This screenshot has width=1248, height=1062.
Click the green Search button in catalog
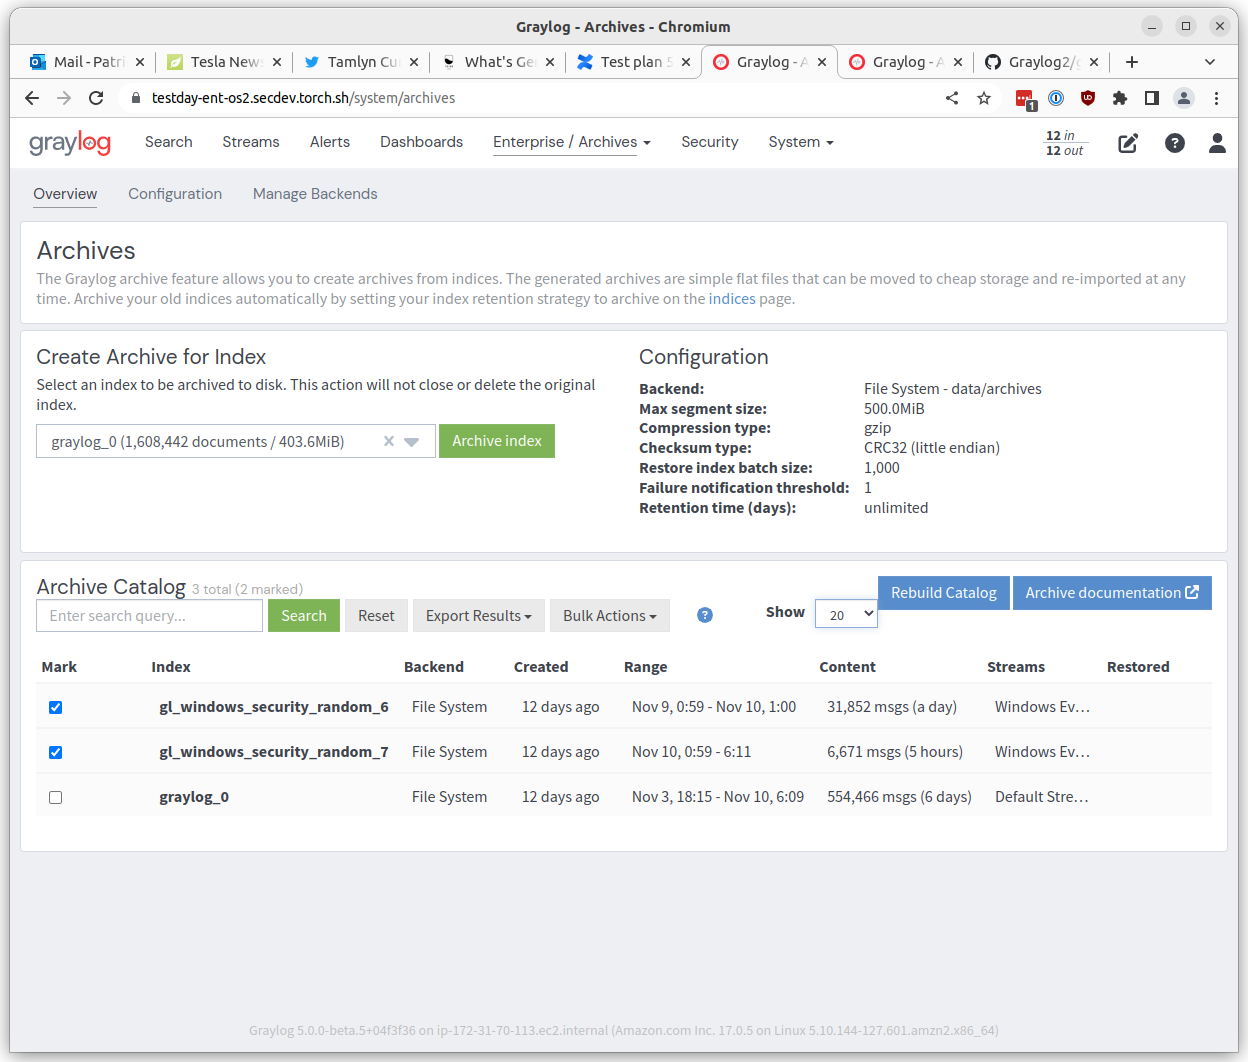[x=304, y=616]
